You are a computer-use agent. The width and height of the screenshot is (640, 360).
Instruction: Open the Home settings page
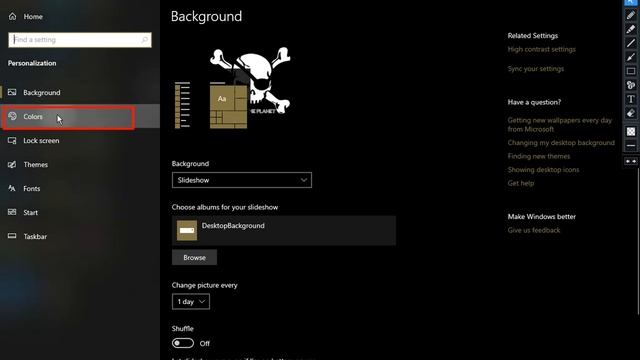click(x=26, y=17)
